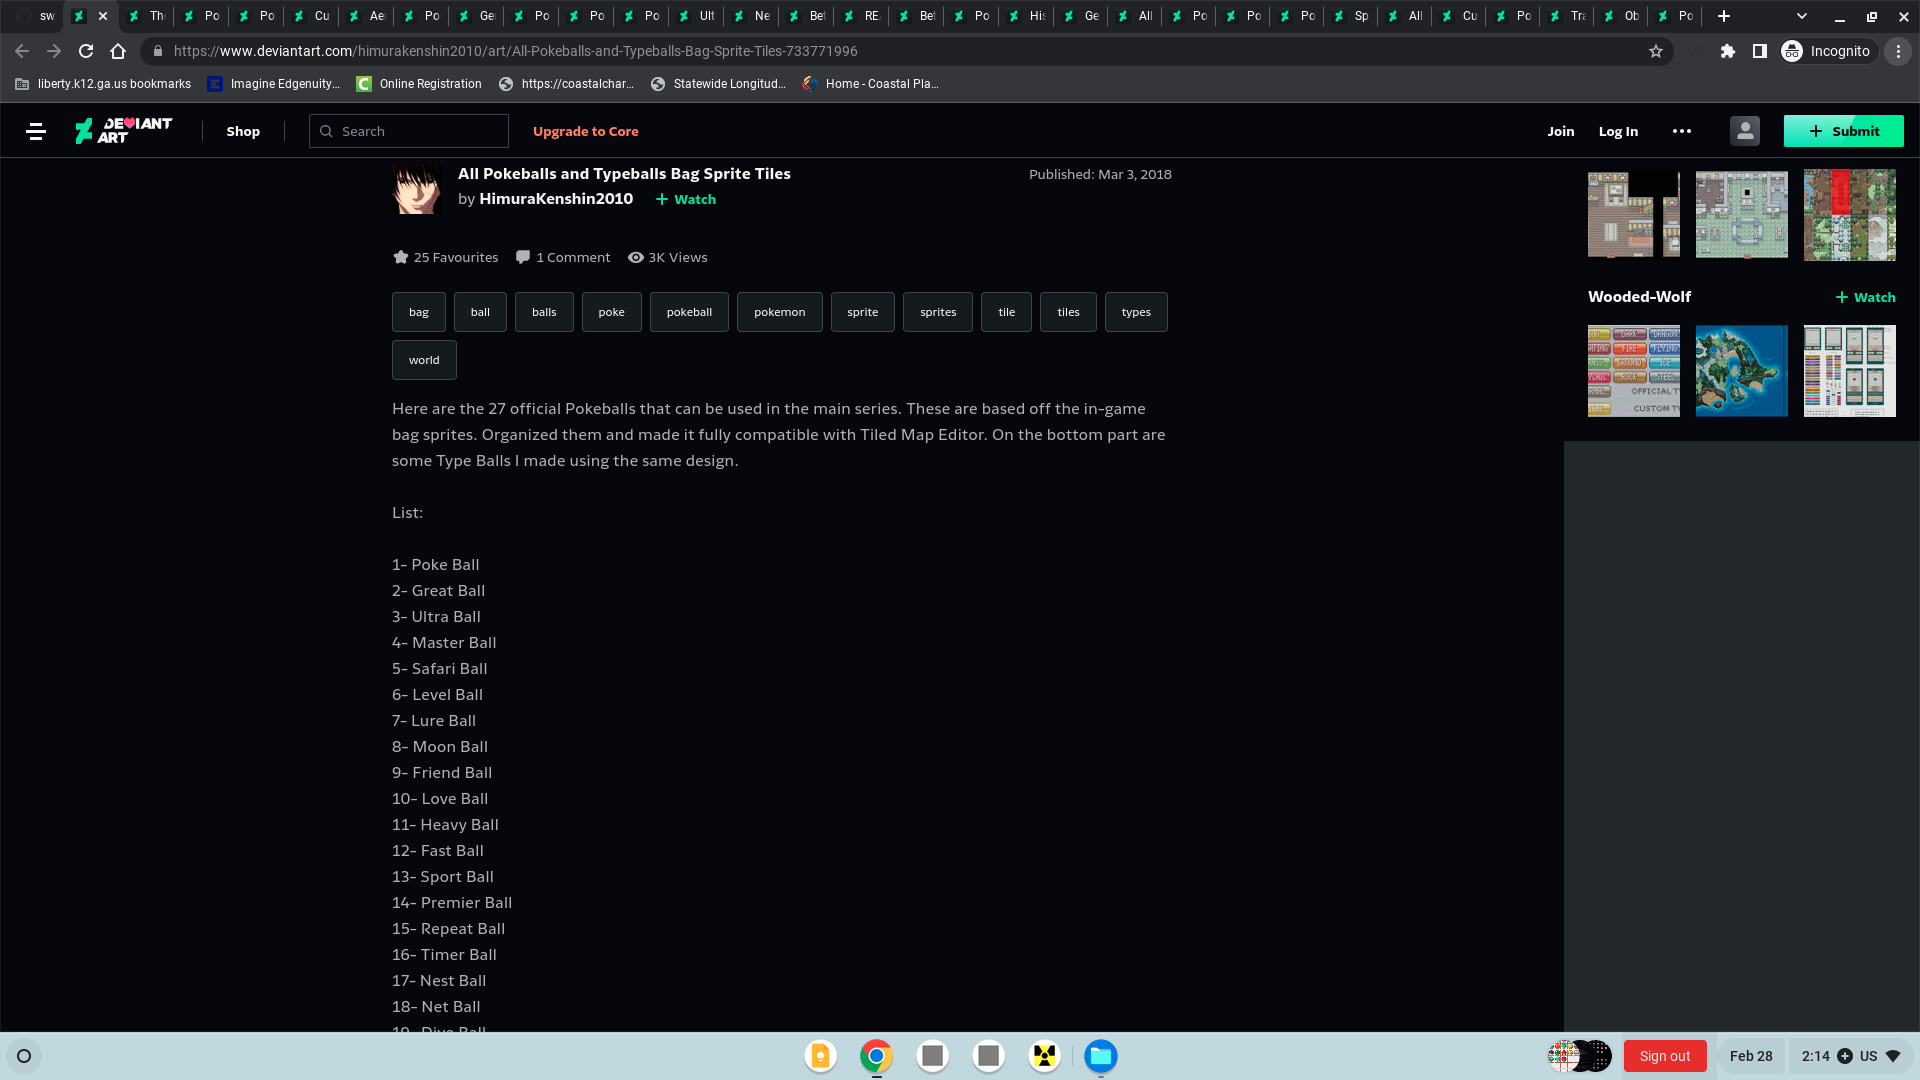Open a new tab with plus icon
Image resolution: width=1920 pixels, height=1080 pixels.
(1723, 16)
